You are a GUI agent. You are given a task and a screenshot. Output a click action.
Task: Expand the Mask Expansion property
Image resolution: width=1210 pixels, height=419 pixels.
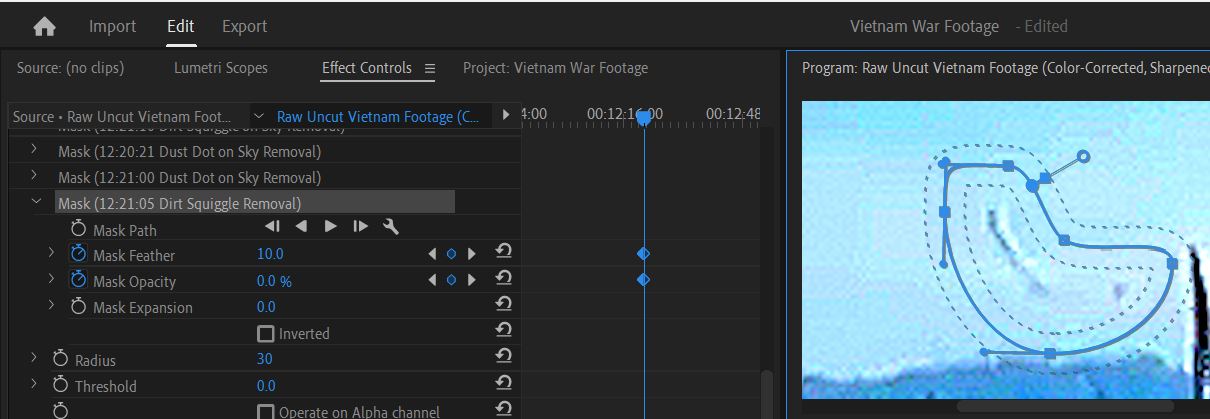click(51, 306)
